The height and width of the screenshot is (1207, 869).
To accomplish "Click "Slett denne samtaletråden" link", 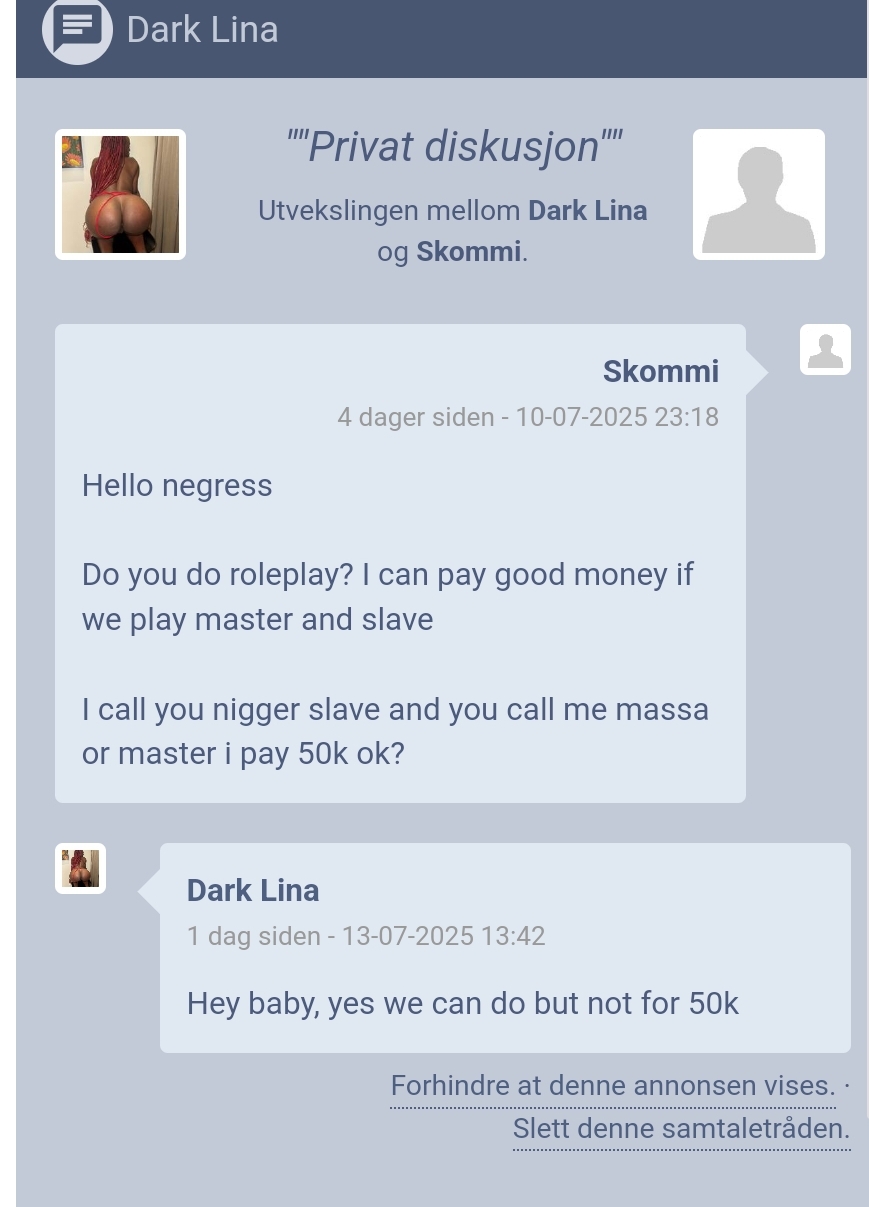I will point(682,1129).
